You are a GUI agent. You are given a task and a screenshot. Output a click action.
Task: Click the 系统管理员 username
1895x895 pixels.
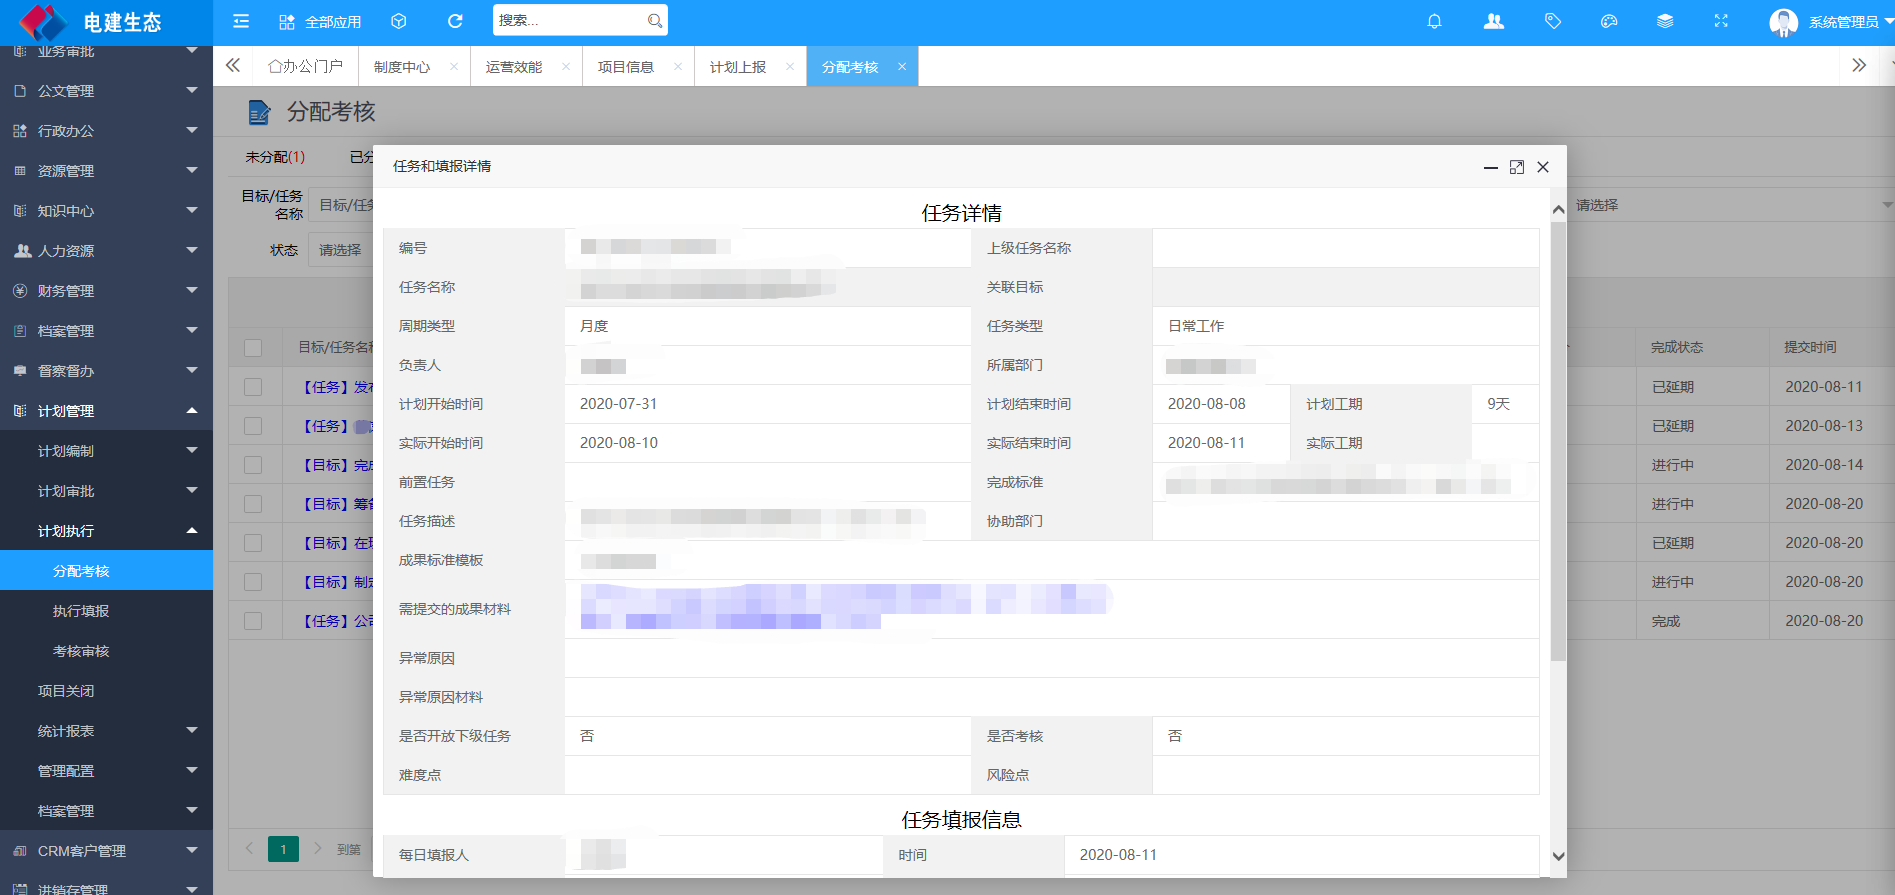point(1843,22)
